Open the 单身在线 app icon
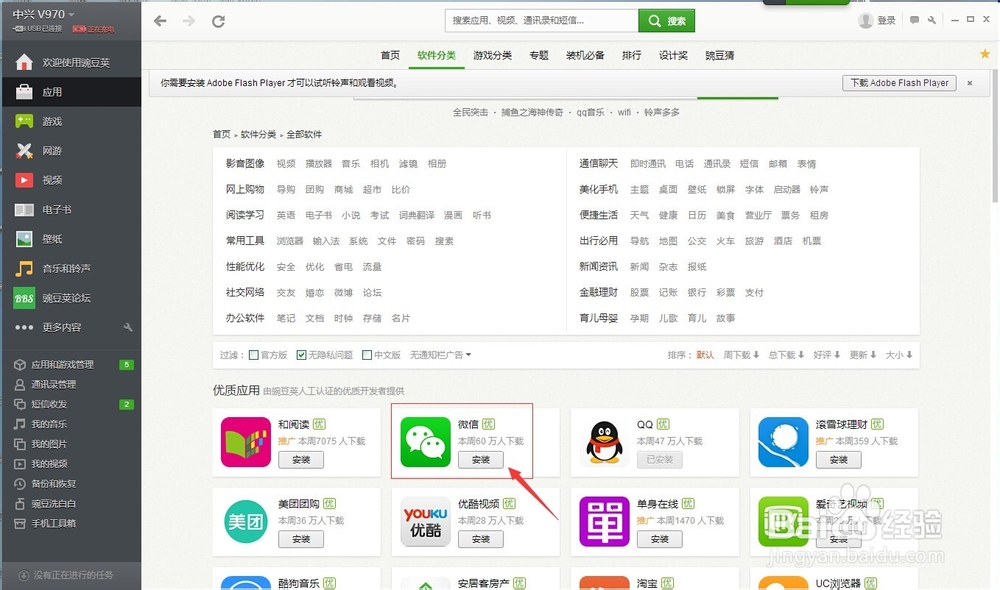The image size is (1000, 590). tap(605, 522)
